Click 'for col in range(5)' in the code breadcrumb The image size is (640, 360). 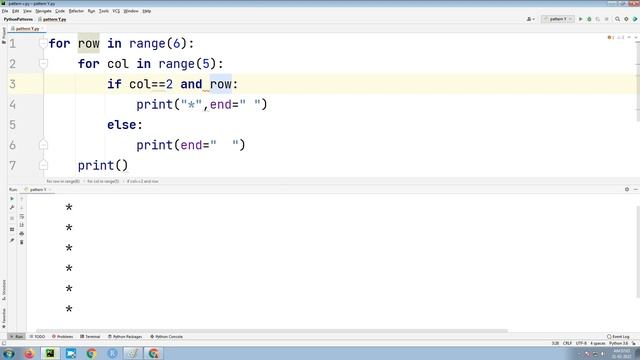point(103,181)
